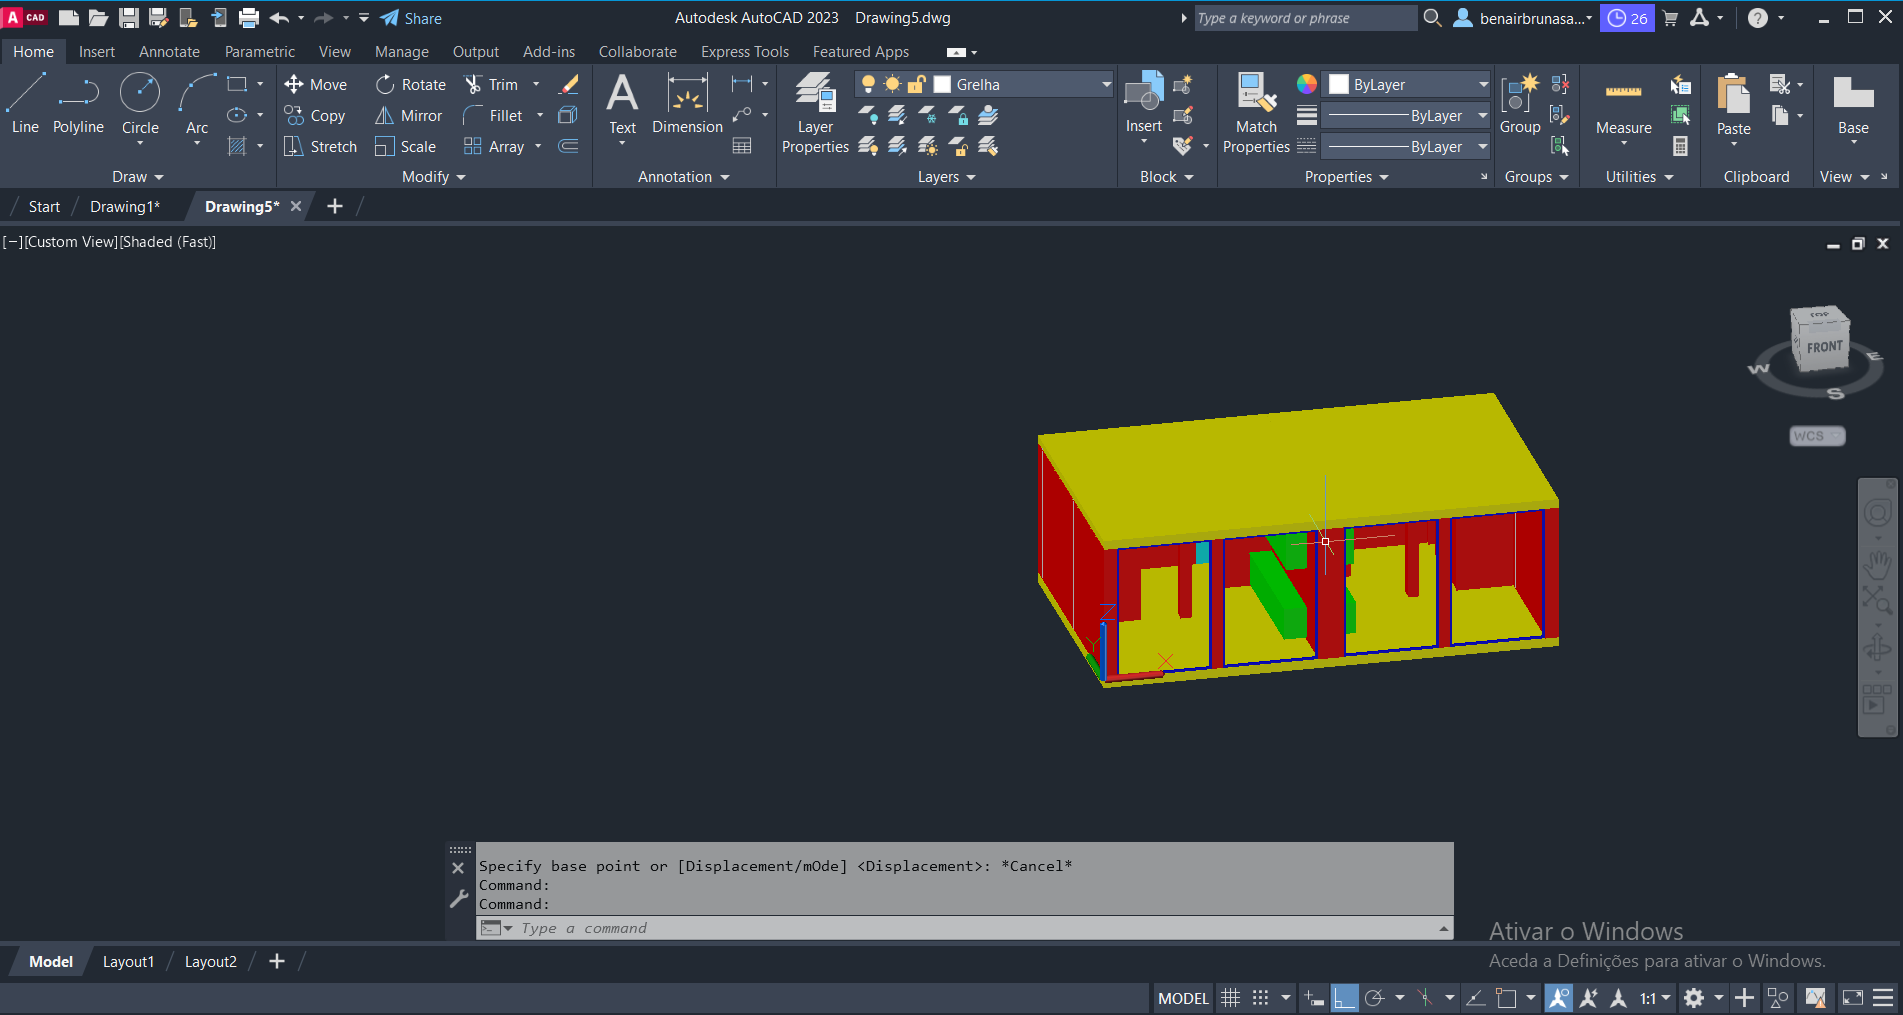This screenshot has width=1903, height=1015.
Task: Click the Plot printer icon
Action: (x=249, y=18)
